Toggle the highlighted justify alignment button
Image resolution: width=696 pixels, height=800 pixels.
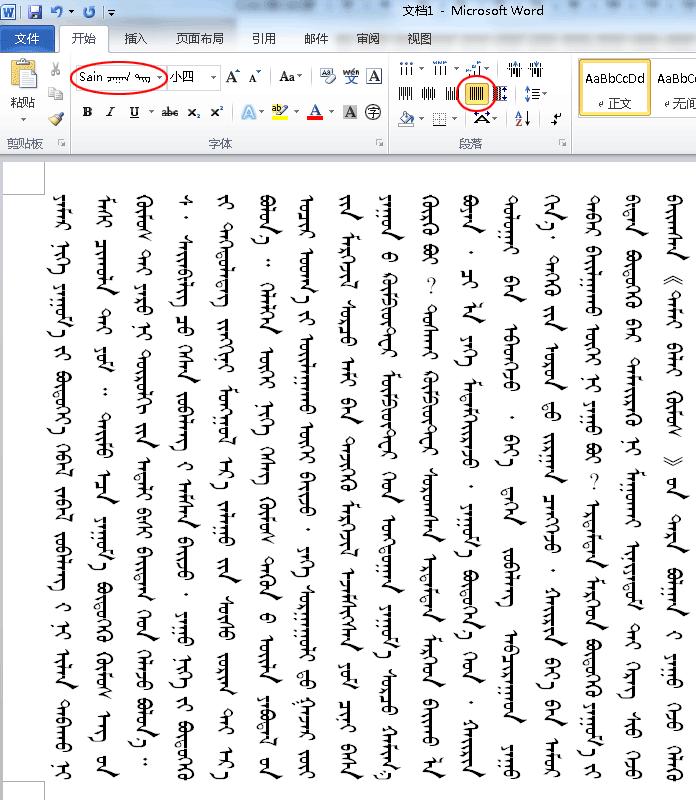click(x=477, y=94)
